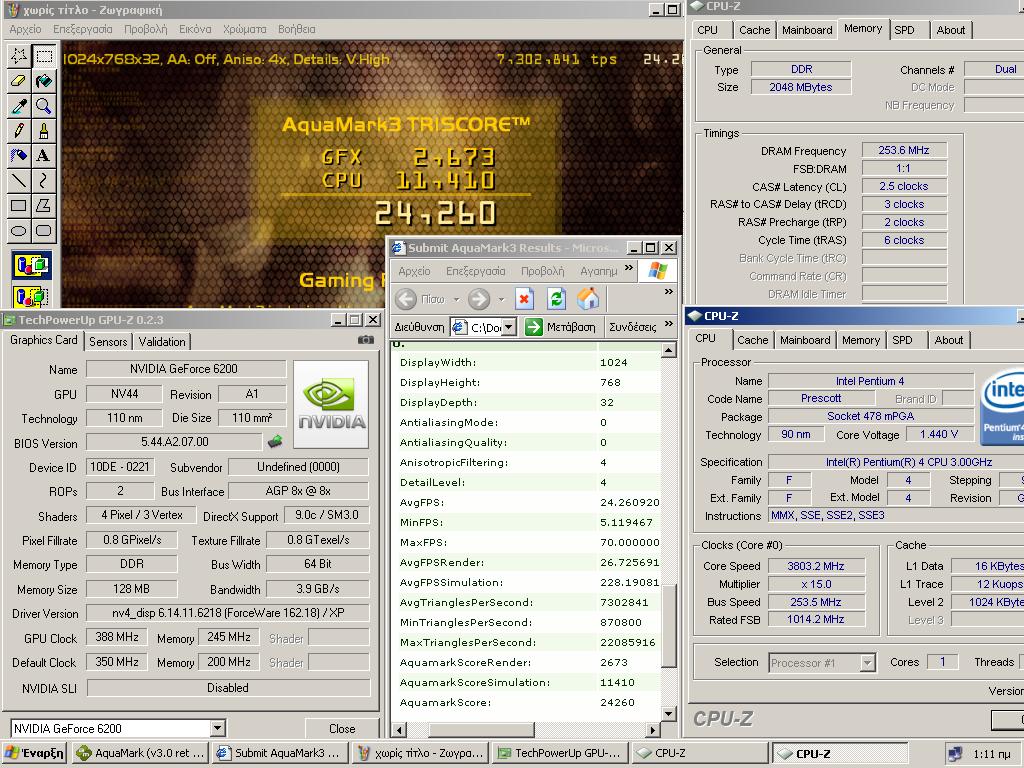1024x768 pixels.
Task: Go to the browser Home page icon
Action: point(588,299)
